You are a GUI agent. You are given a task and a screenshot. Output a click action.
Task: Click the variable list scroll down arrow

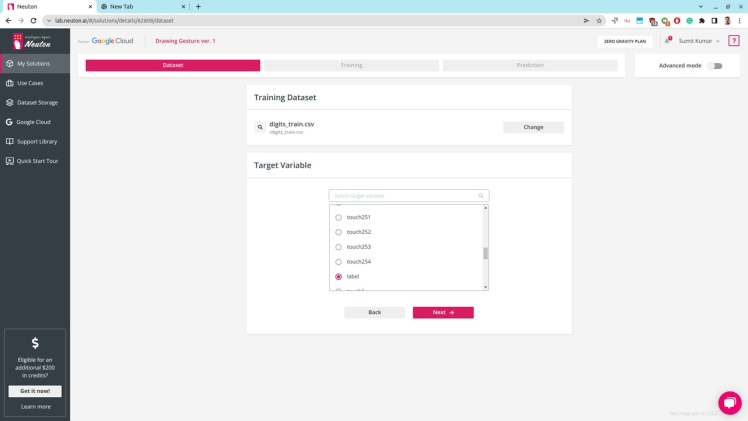(x=486, y=287)
